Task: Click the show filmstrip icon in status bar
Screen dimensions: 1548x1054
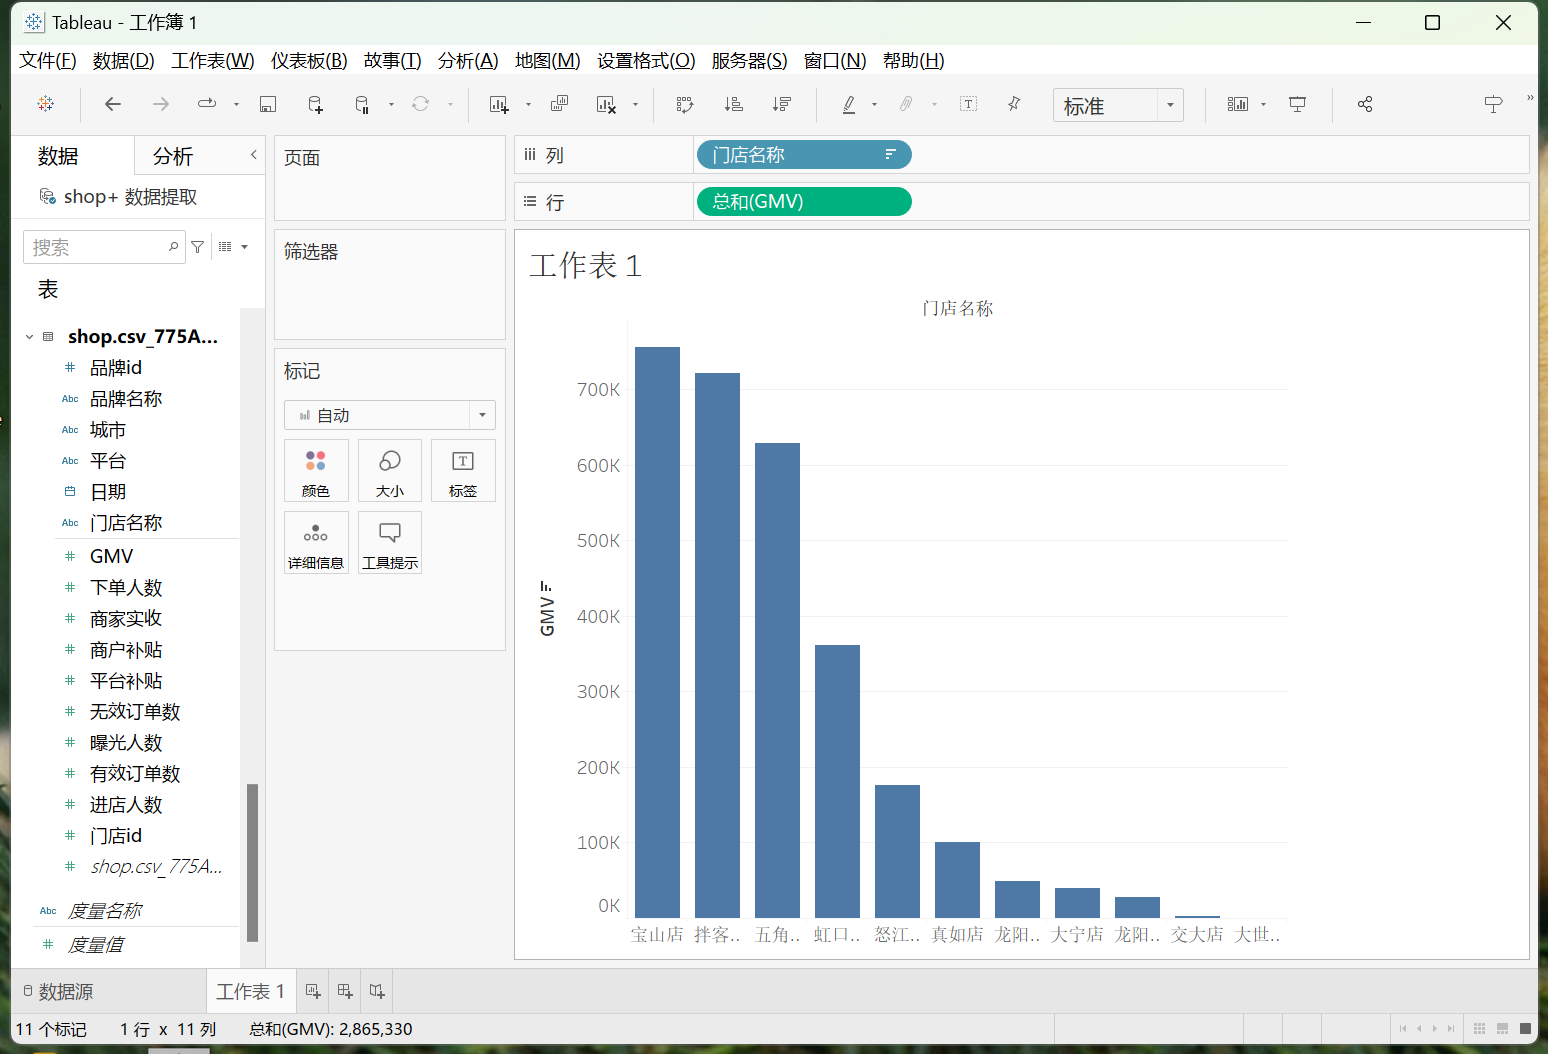Action: 1502,1029
